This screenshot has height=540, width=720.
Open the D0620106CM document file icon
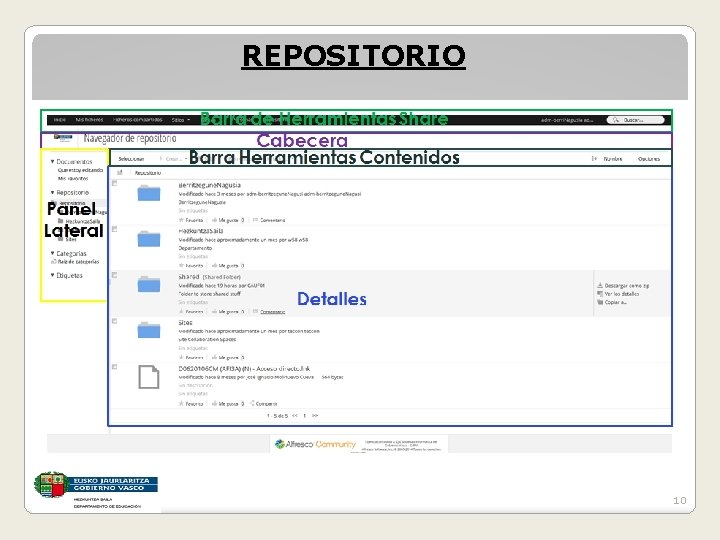[149, 377]
